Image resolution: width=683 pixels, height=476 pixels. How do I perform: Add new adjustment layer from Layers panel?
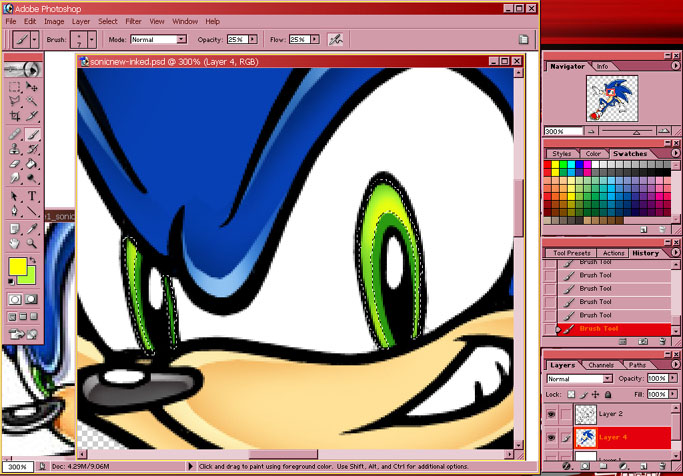pos(623,466)
